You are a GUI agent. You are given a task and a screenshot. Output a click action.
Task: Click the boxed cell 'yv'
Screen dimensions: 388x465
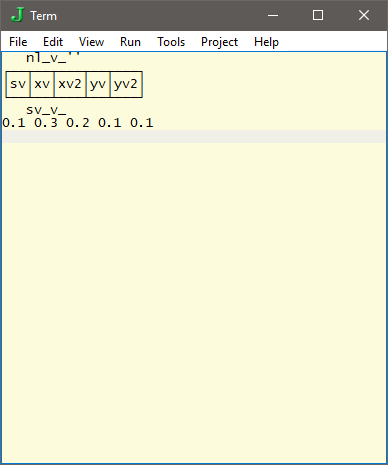[98, 84]
